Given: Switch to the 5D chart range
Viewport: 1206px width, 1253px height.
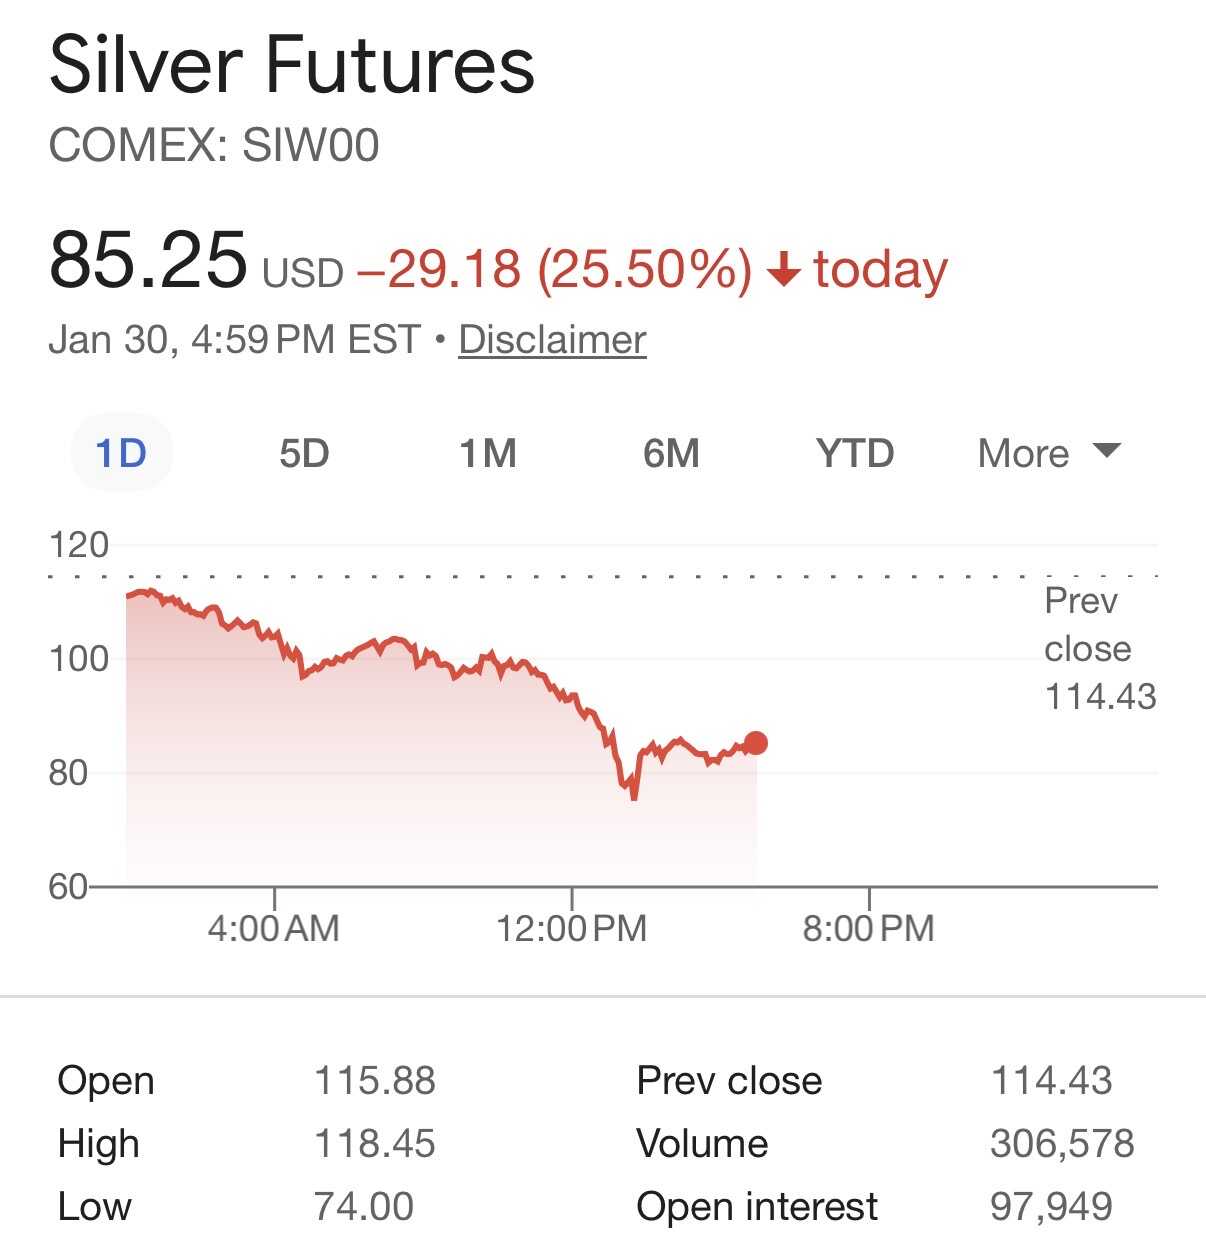Looking at the screenshot, I should 304,454.
